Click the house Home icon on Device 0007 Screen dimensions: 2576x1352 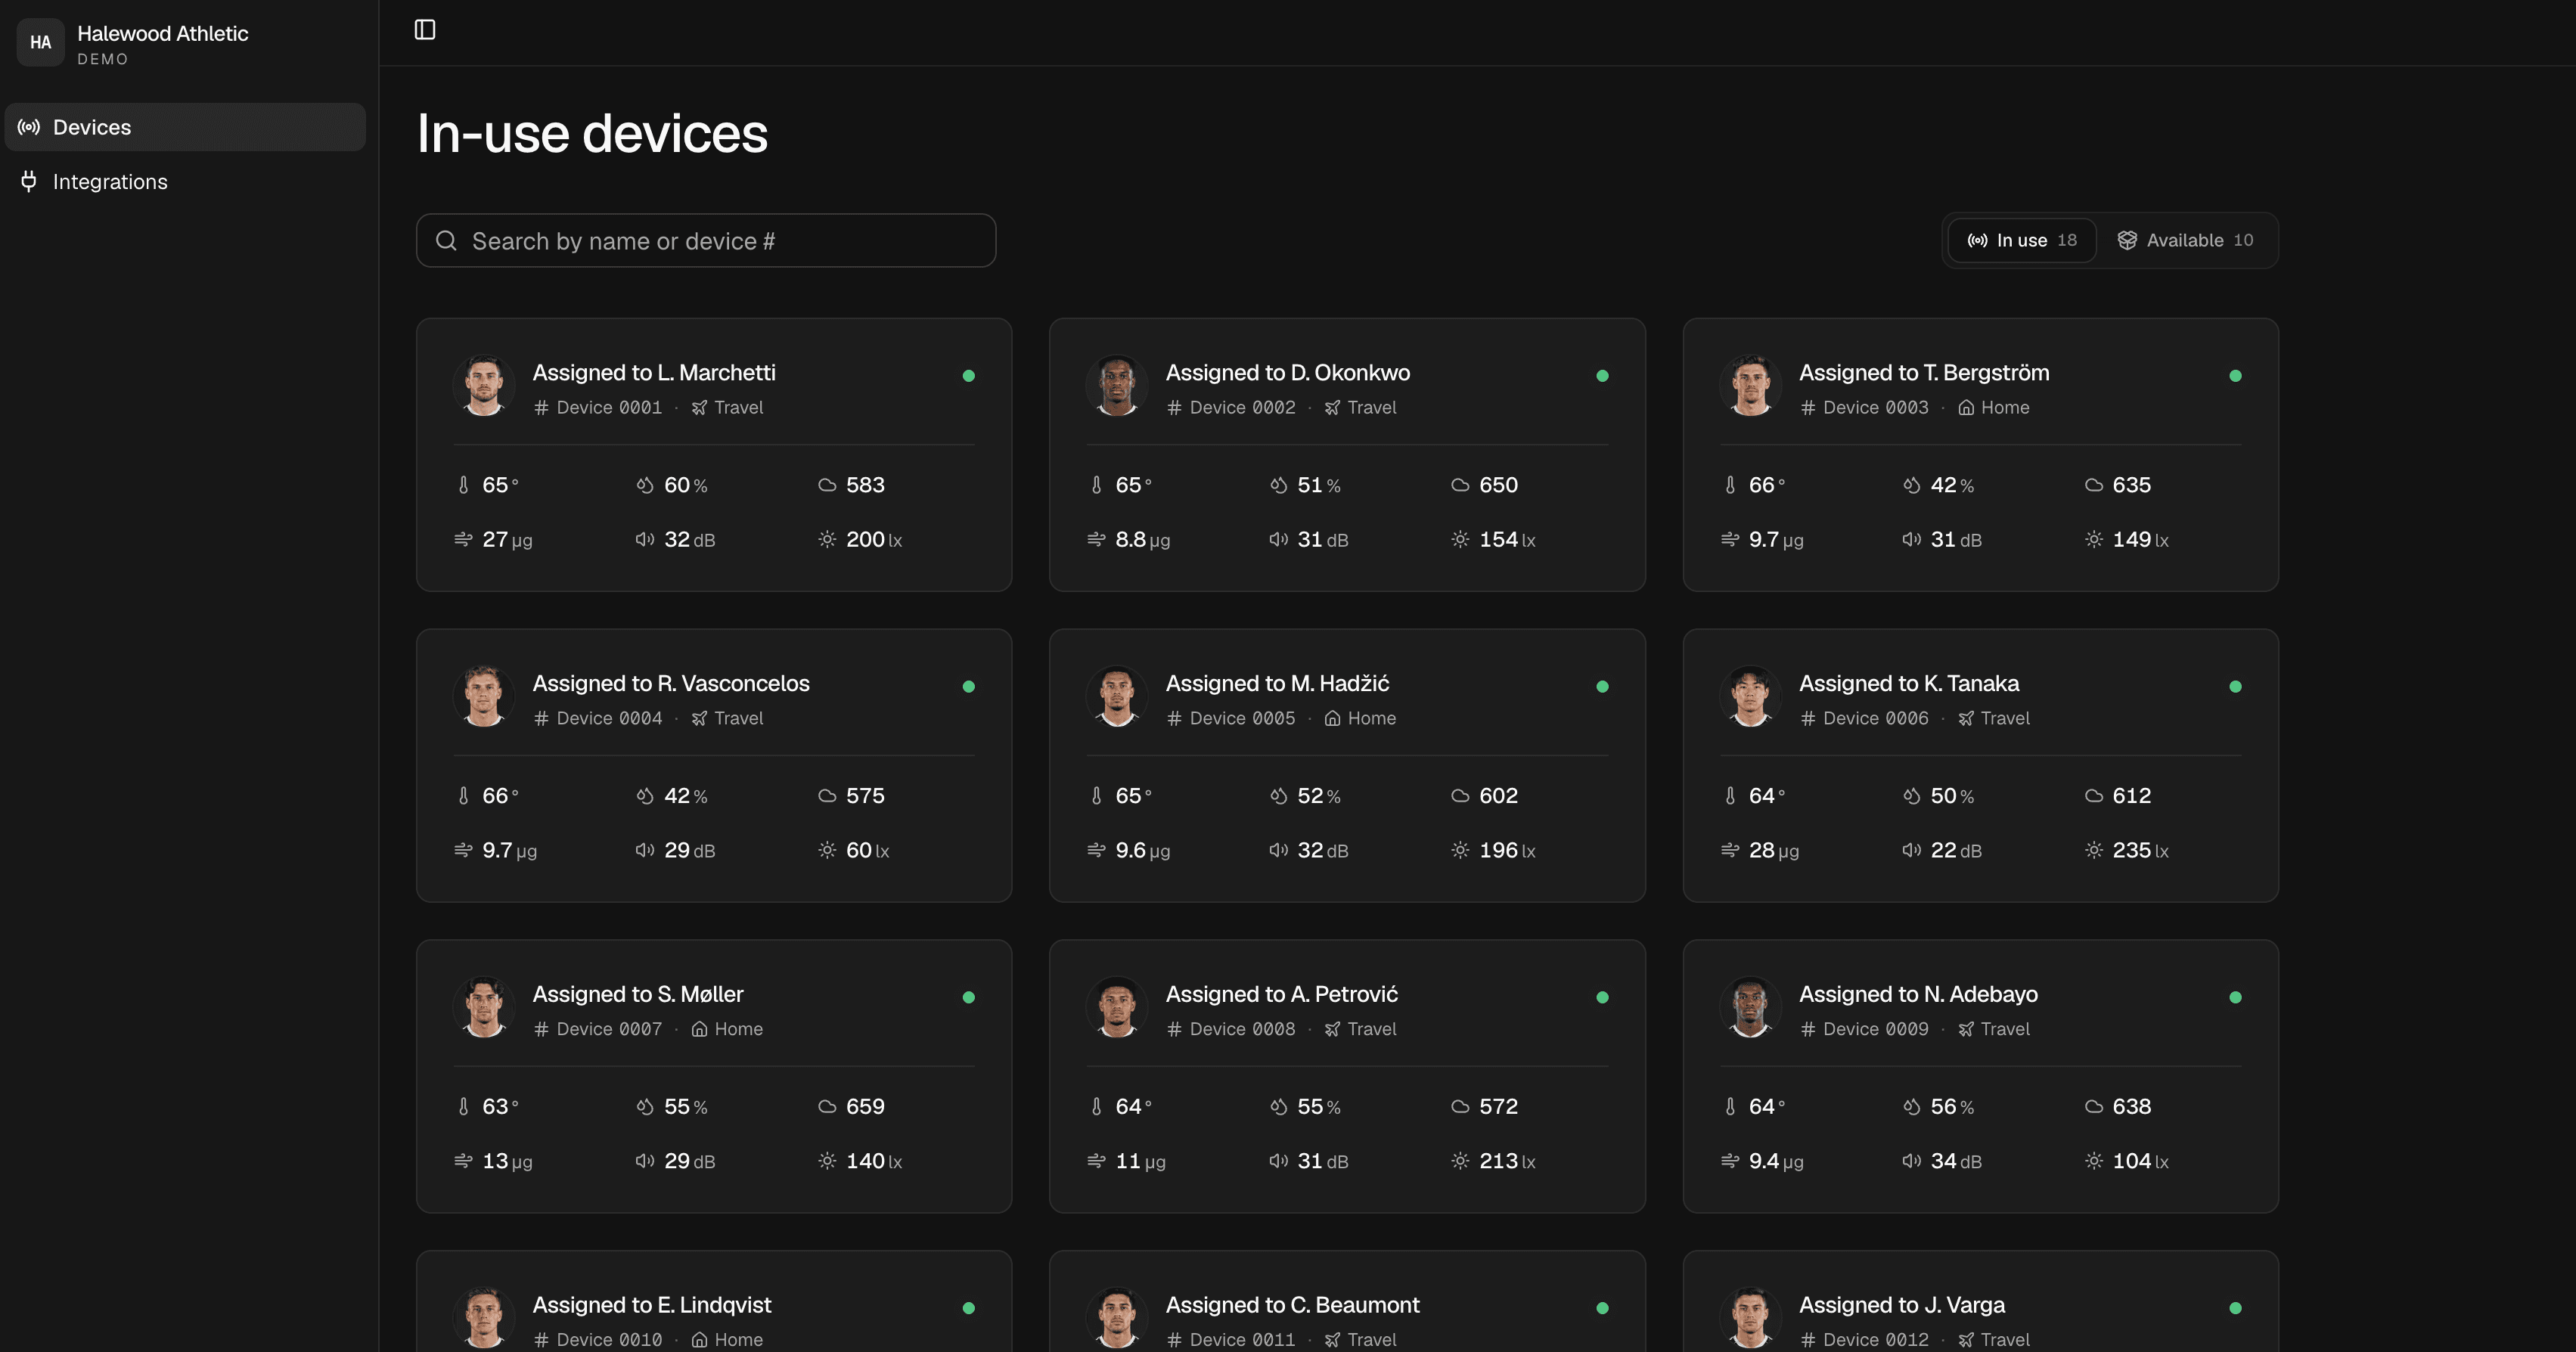click(699, 1029)
